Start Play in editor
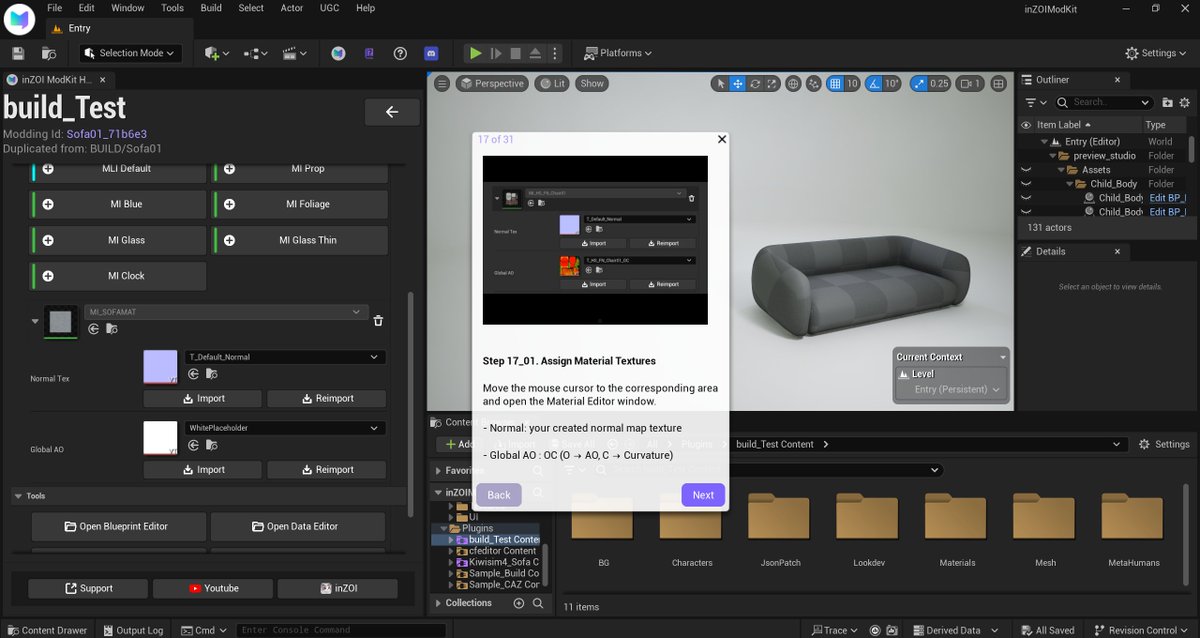 (x=476, y=53)
